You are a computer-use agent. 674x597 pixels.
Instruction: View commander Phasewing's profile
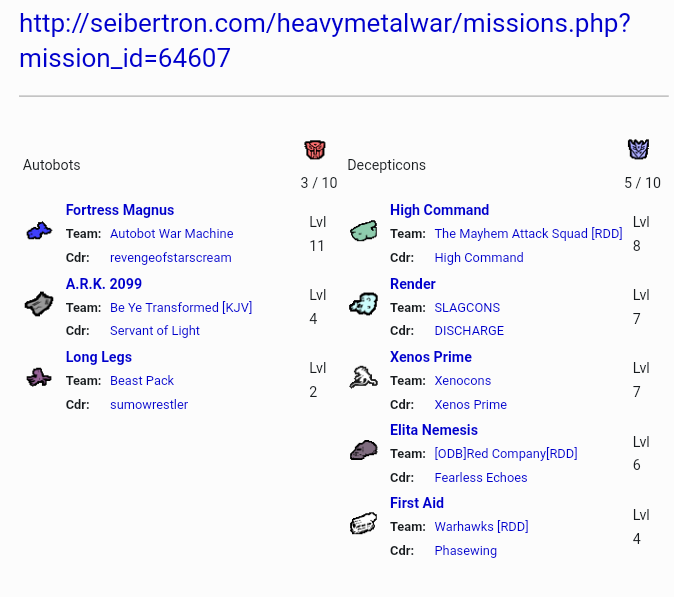pos(465,551)
